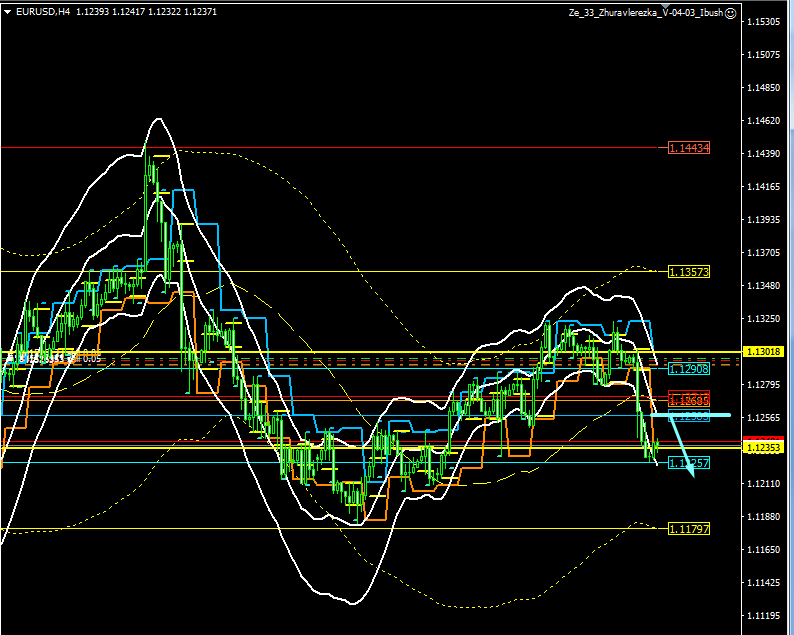
Task: Select the cyan 1.12257 level label
Action: point(689,462)
